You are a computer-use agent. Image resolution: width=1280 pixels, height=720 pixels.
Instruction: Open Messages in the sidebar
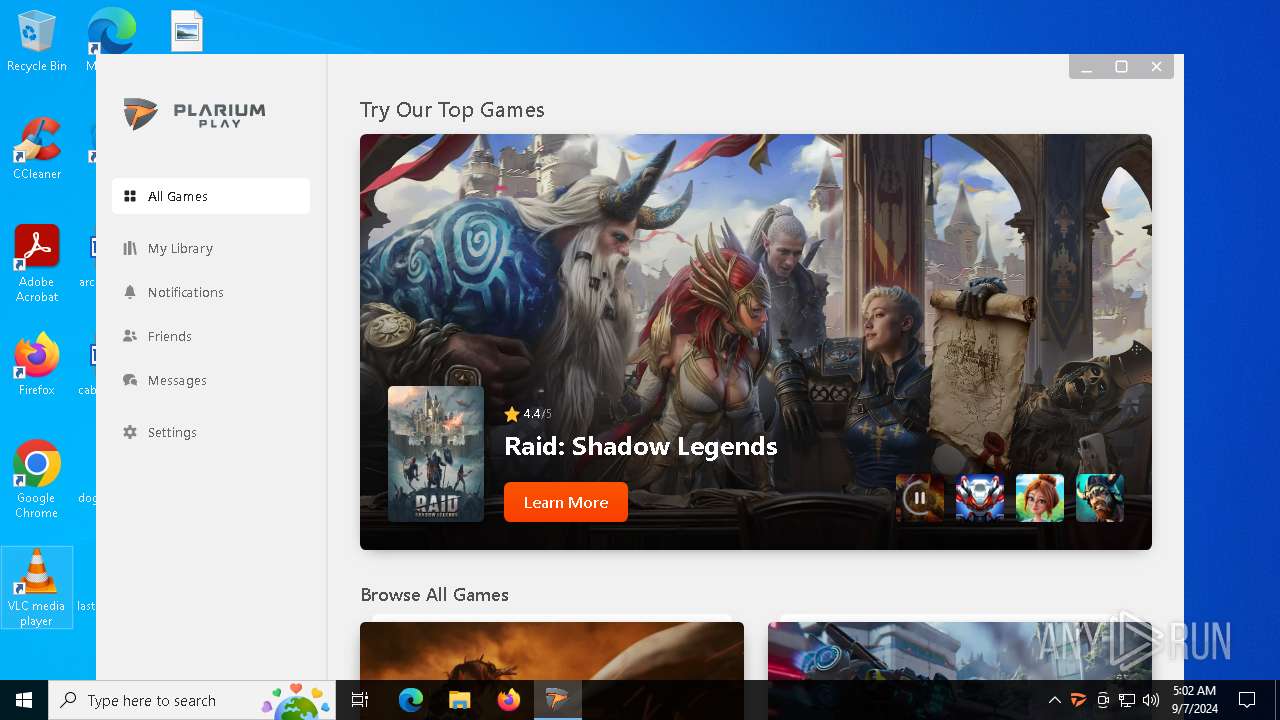tap(211, 380)
